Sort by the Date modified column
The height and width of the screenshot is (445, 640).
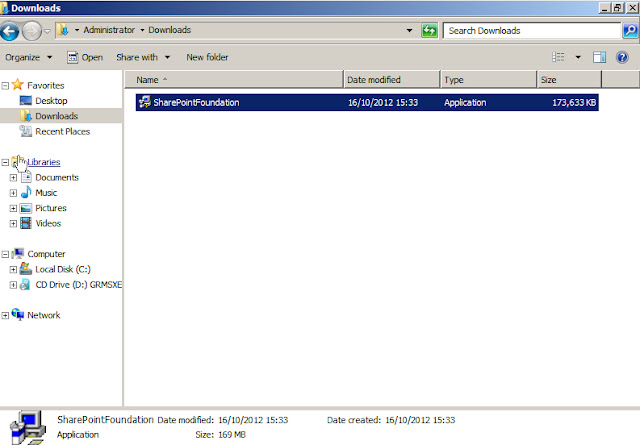pyautogui.click(x=392, y=80)
